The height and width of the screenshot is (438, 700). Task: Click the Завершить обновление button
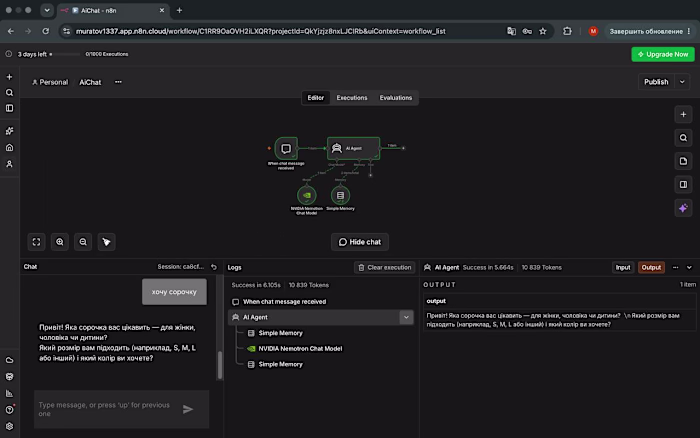(650, 31)
